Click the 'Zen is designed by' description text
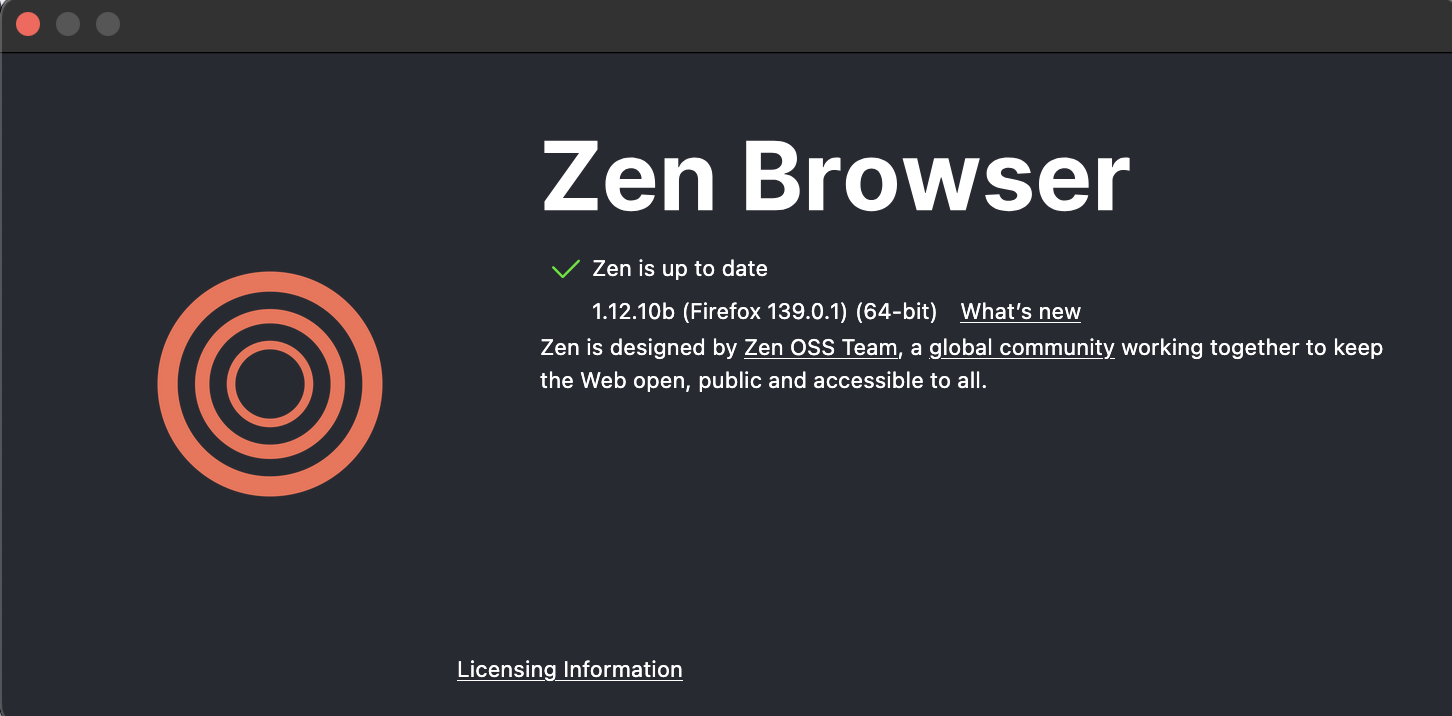 point(639,348)
